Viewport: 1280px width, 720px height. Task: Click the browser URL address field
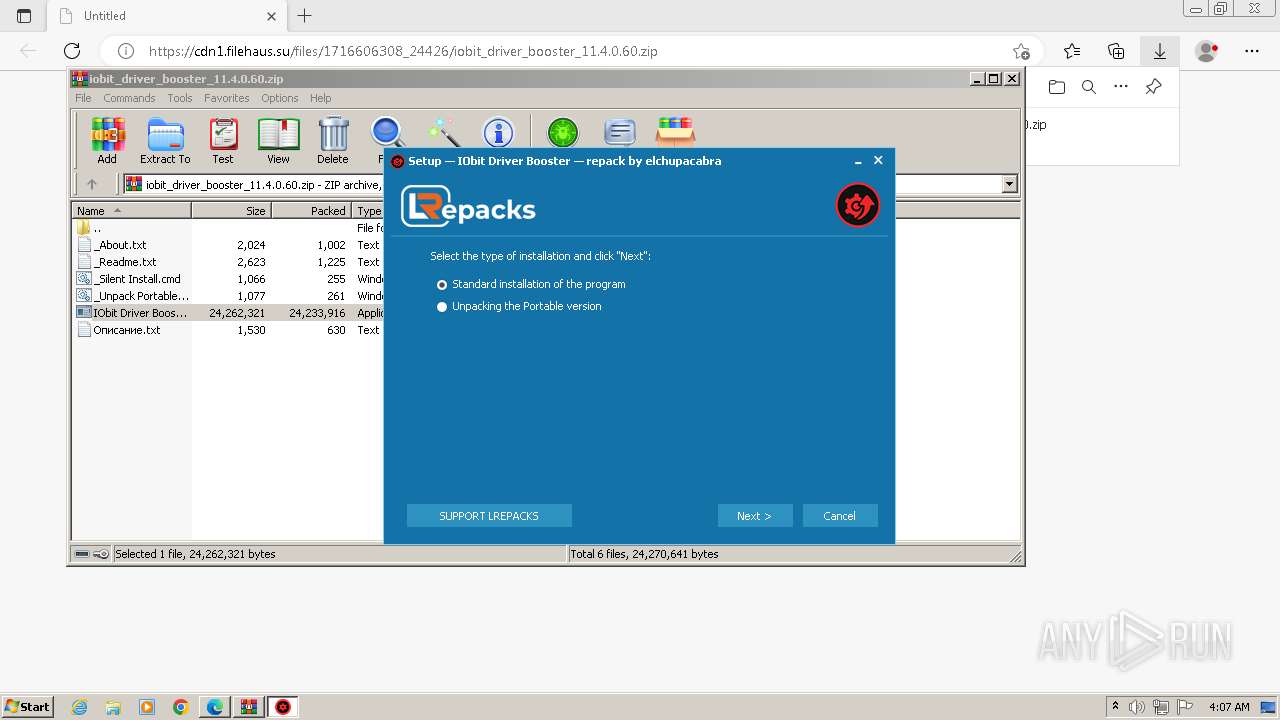[x=570, y=51]
